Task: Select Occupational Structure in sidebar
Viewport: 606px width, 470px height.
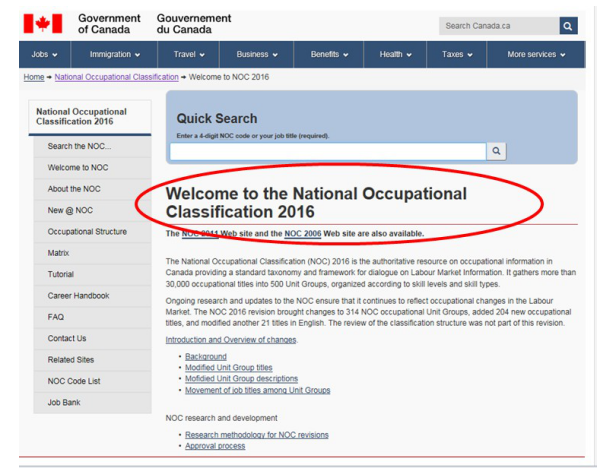Action: pos(92,232)
